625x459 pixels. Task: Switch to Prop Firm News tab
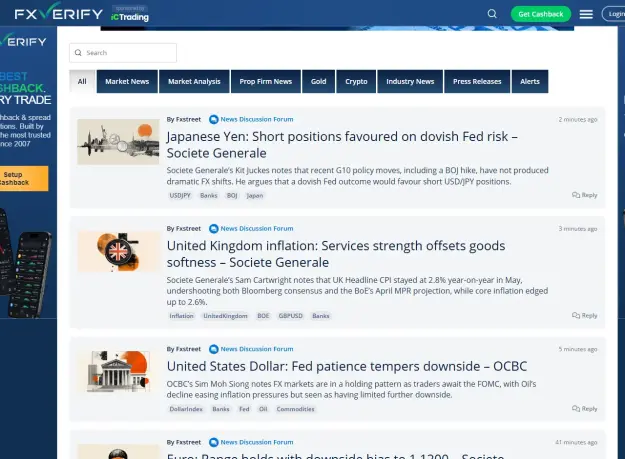(x=266, y=81)
